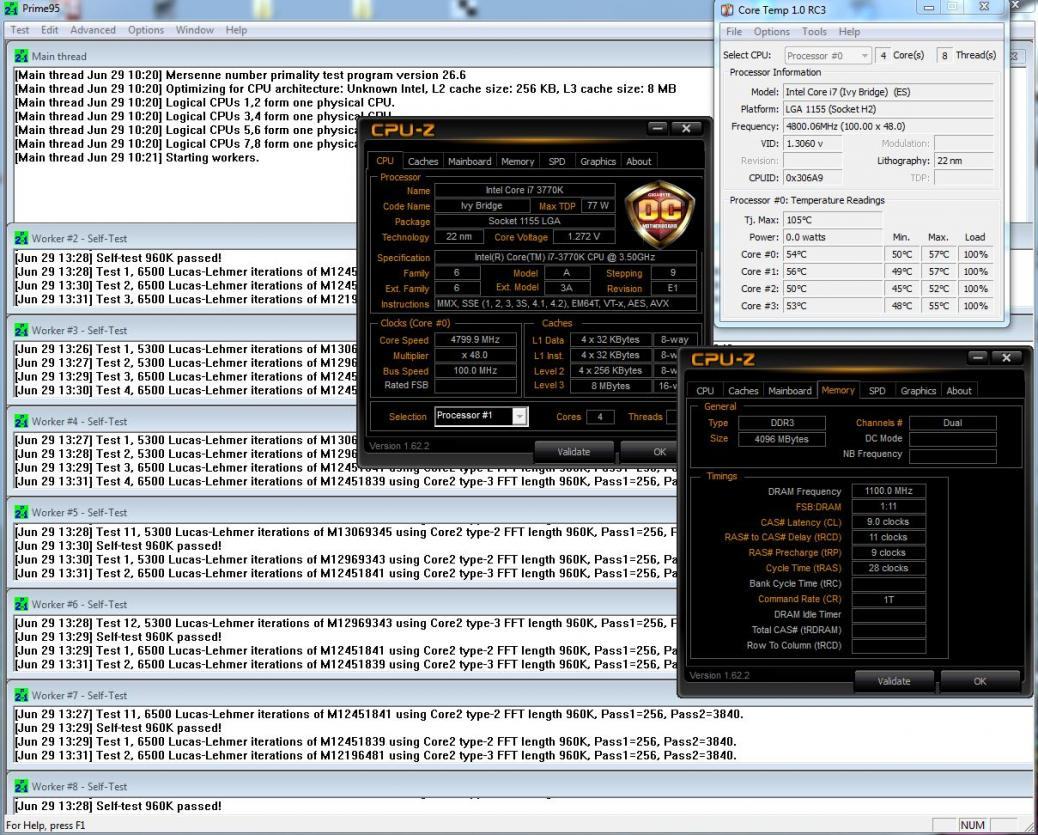Switch to SPD tab in CPU-Z CPU window
Screen dimensions: 1038x835
pos(557,161)
